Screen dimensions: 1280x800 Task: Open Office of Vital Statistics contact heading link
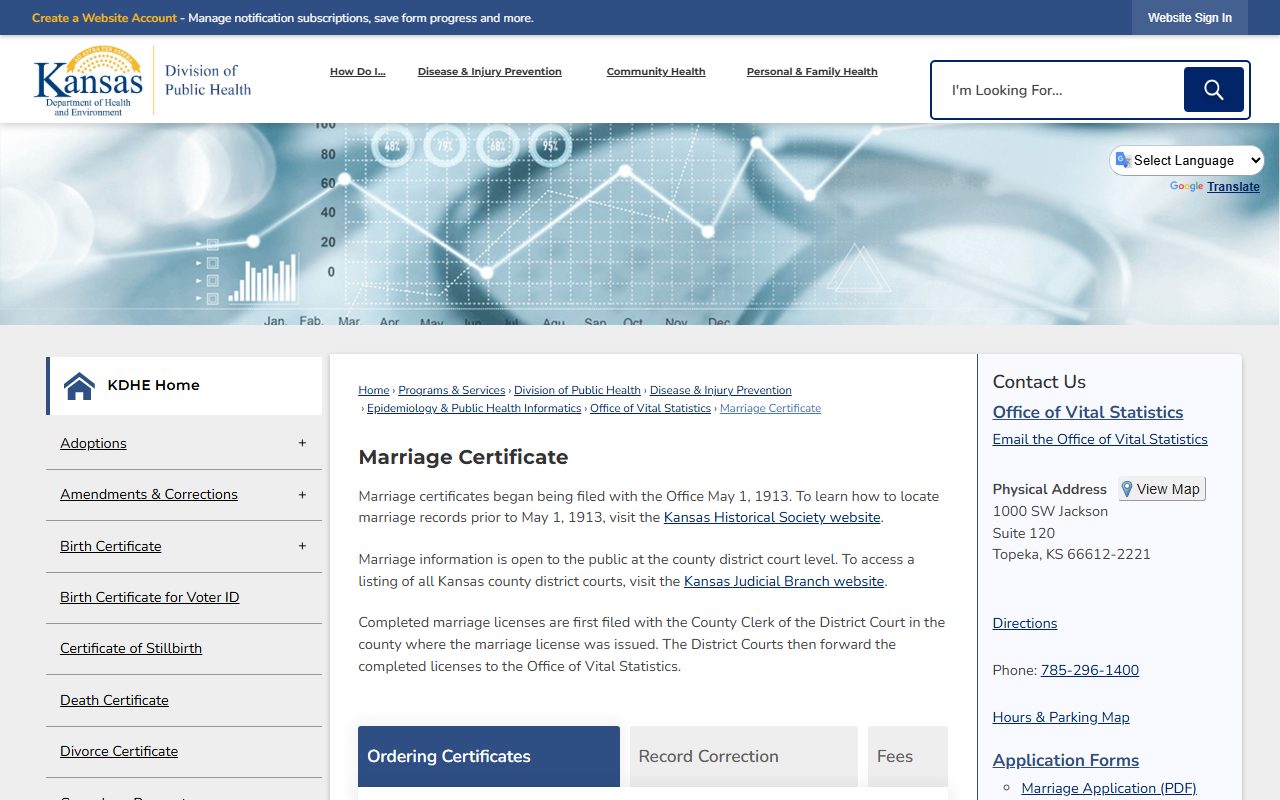coord(1088,412)
